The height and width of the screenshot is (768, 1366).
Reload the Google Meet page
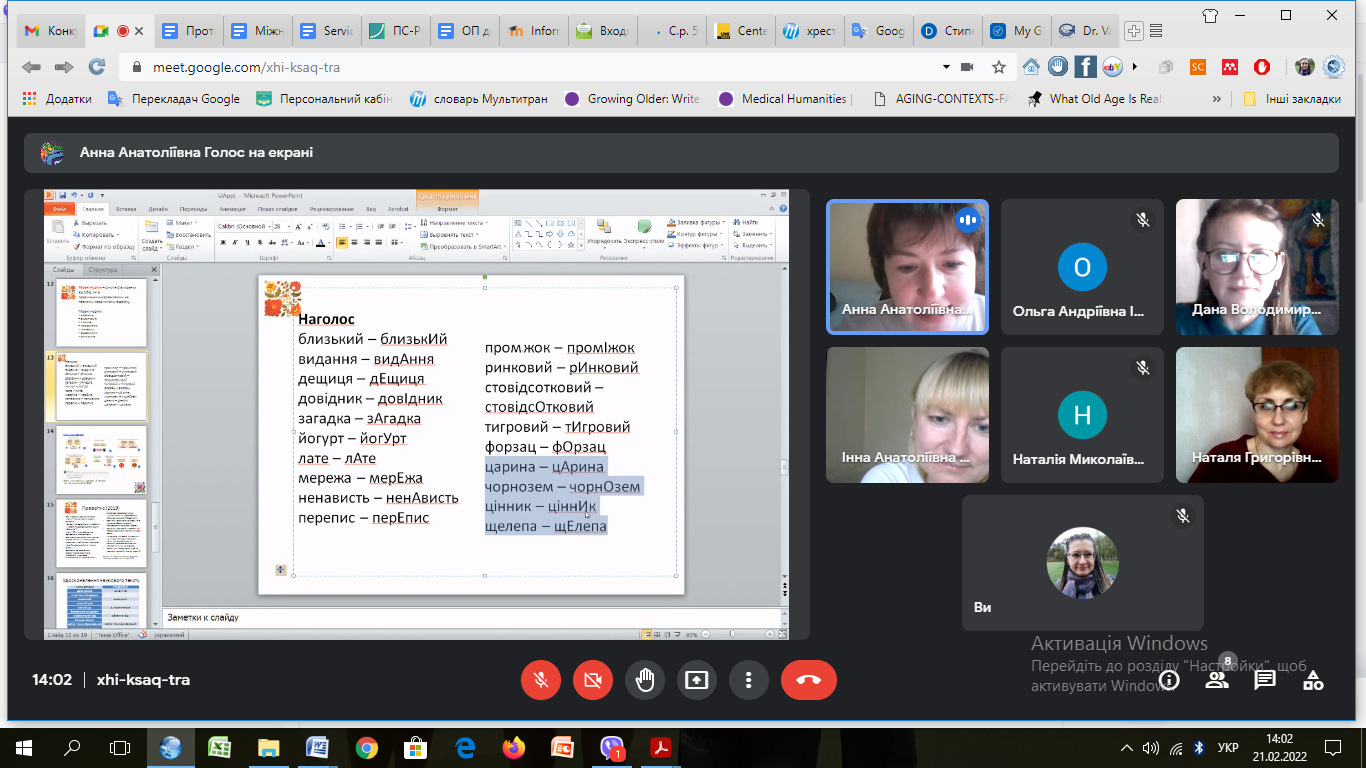coord(97,67)
